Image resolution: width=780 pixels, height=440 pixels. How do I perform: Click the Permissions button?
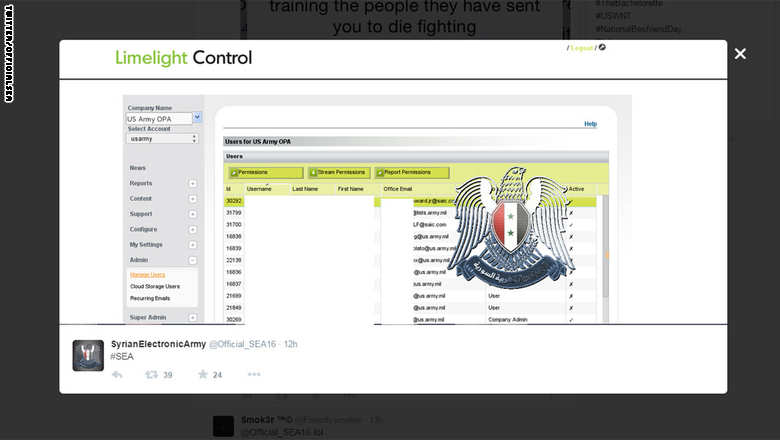tap(263, 173)
